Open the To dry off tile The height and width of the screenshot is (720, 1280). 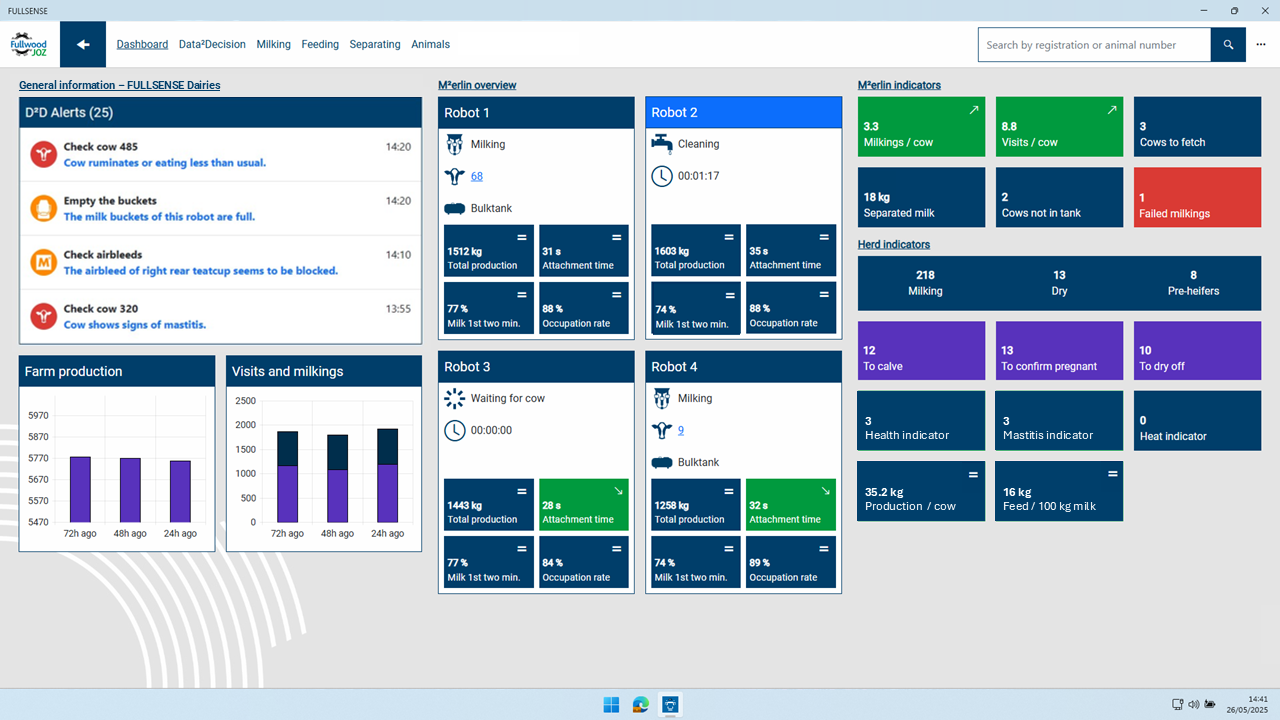pyautogui.click(x=1197, y=351)
